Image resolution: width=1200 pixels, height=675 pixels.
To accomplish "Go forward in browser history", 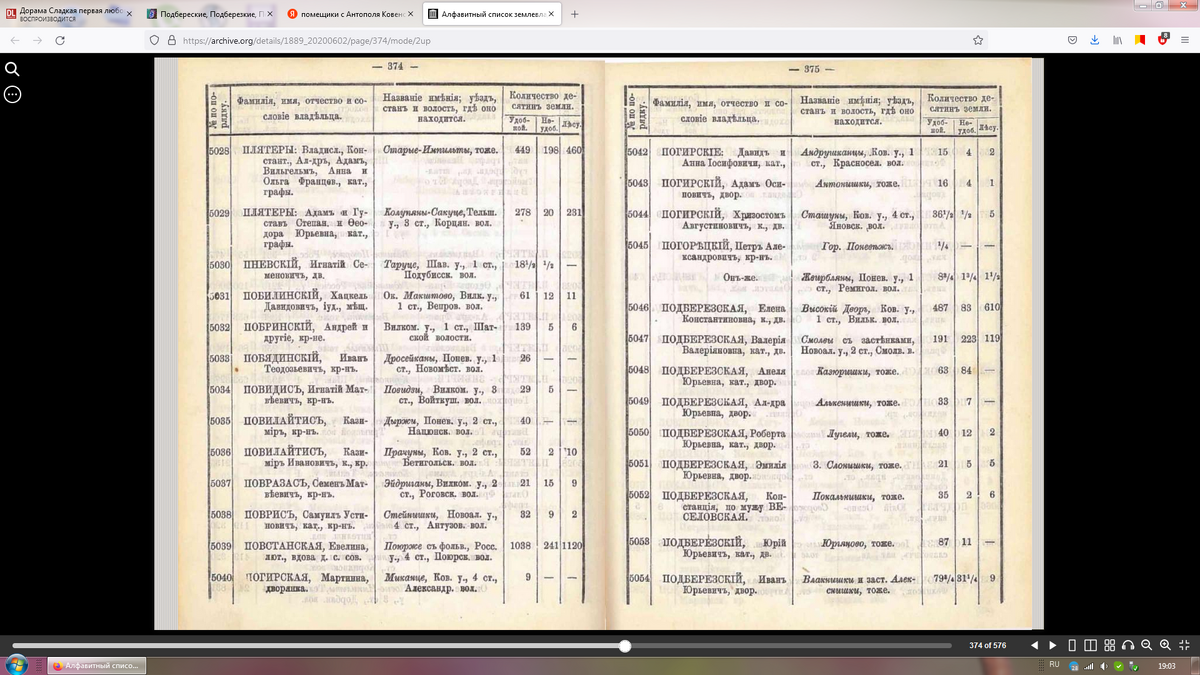I will (37, 40).
